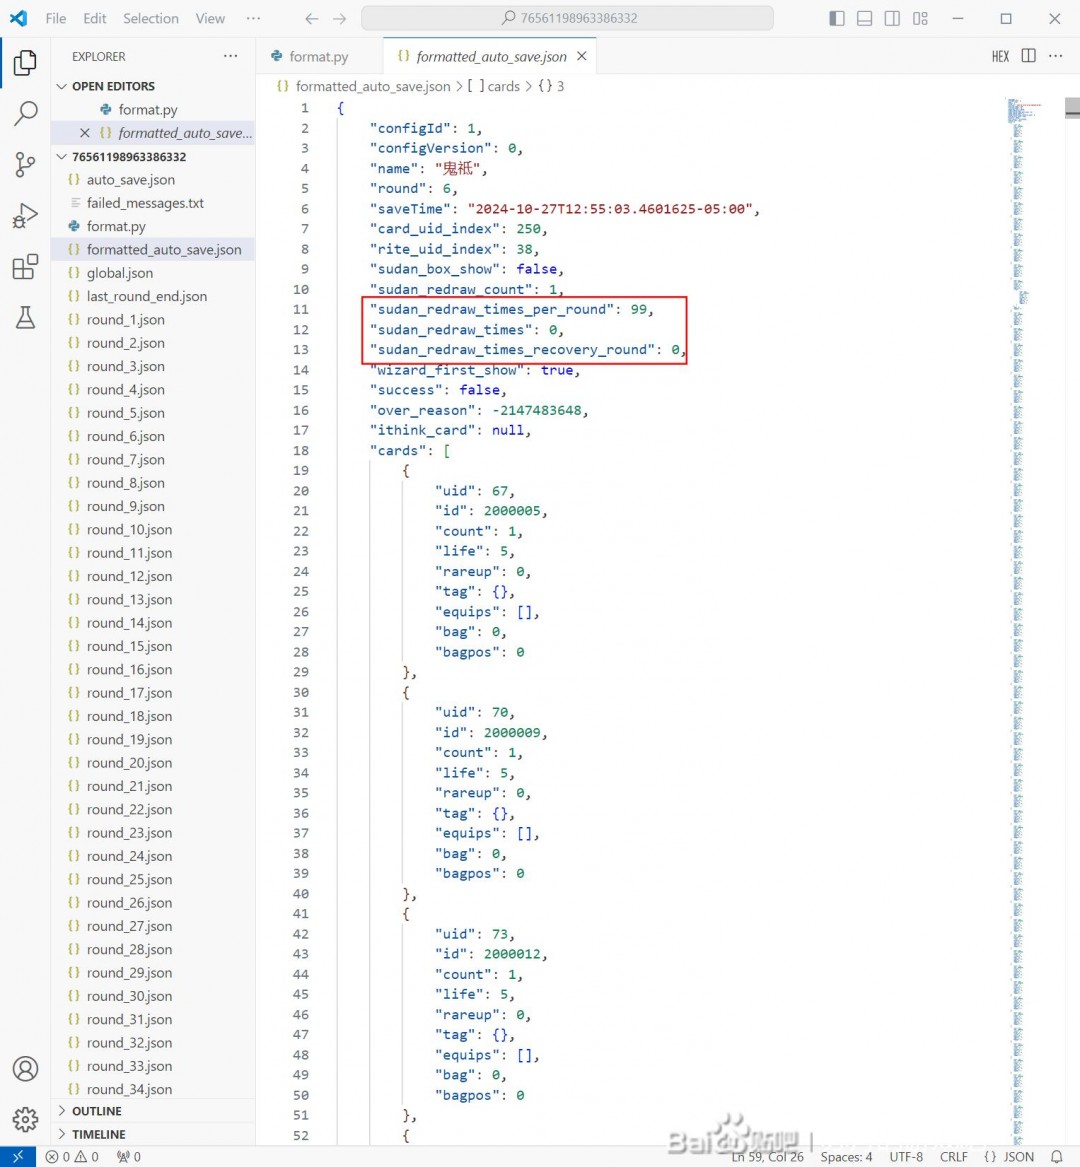This screenshot has width=1080, height=1167.
Task: Change CRLF end of line sequence
Action: [953, 1157]
